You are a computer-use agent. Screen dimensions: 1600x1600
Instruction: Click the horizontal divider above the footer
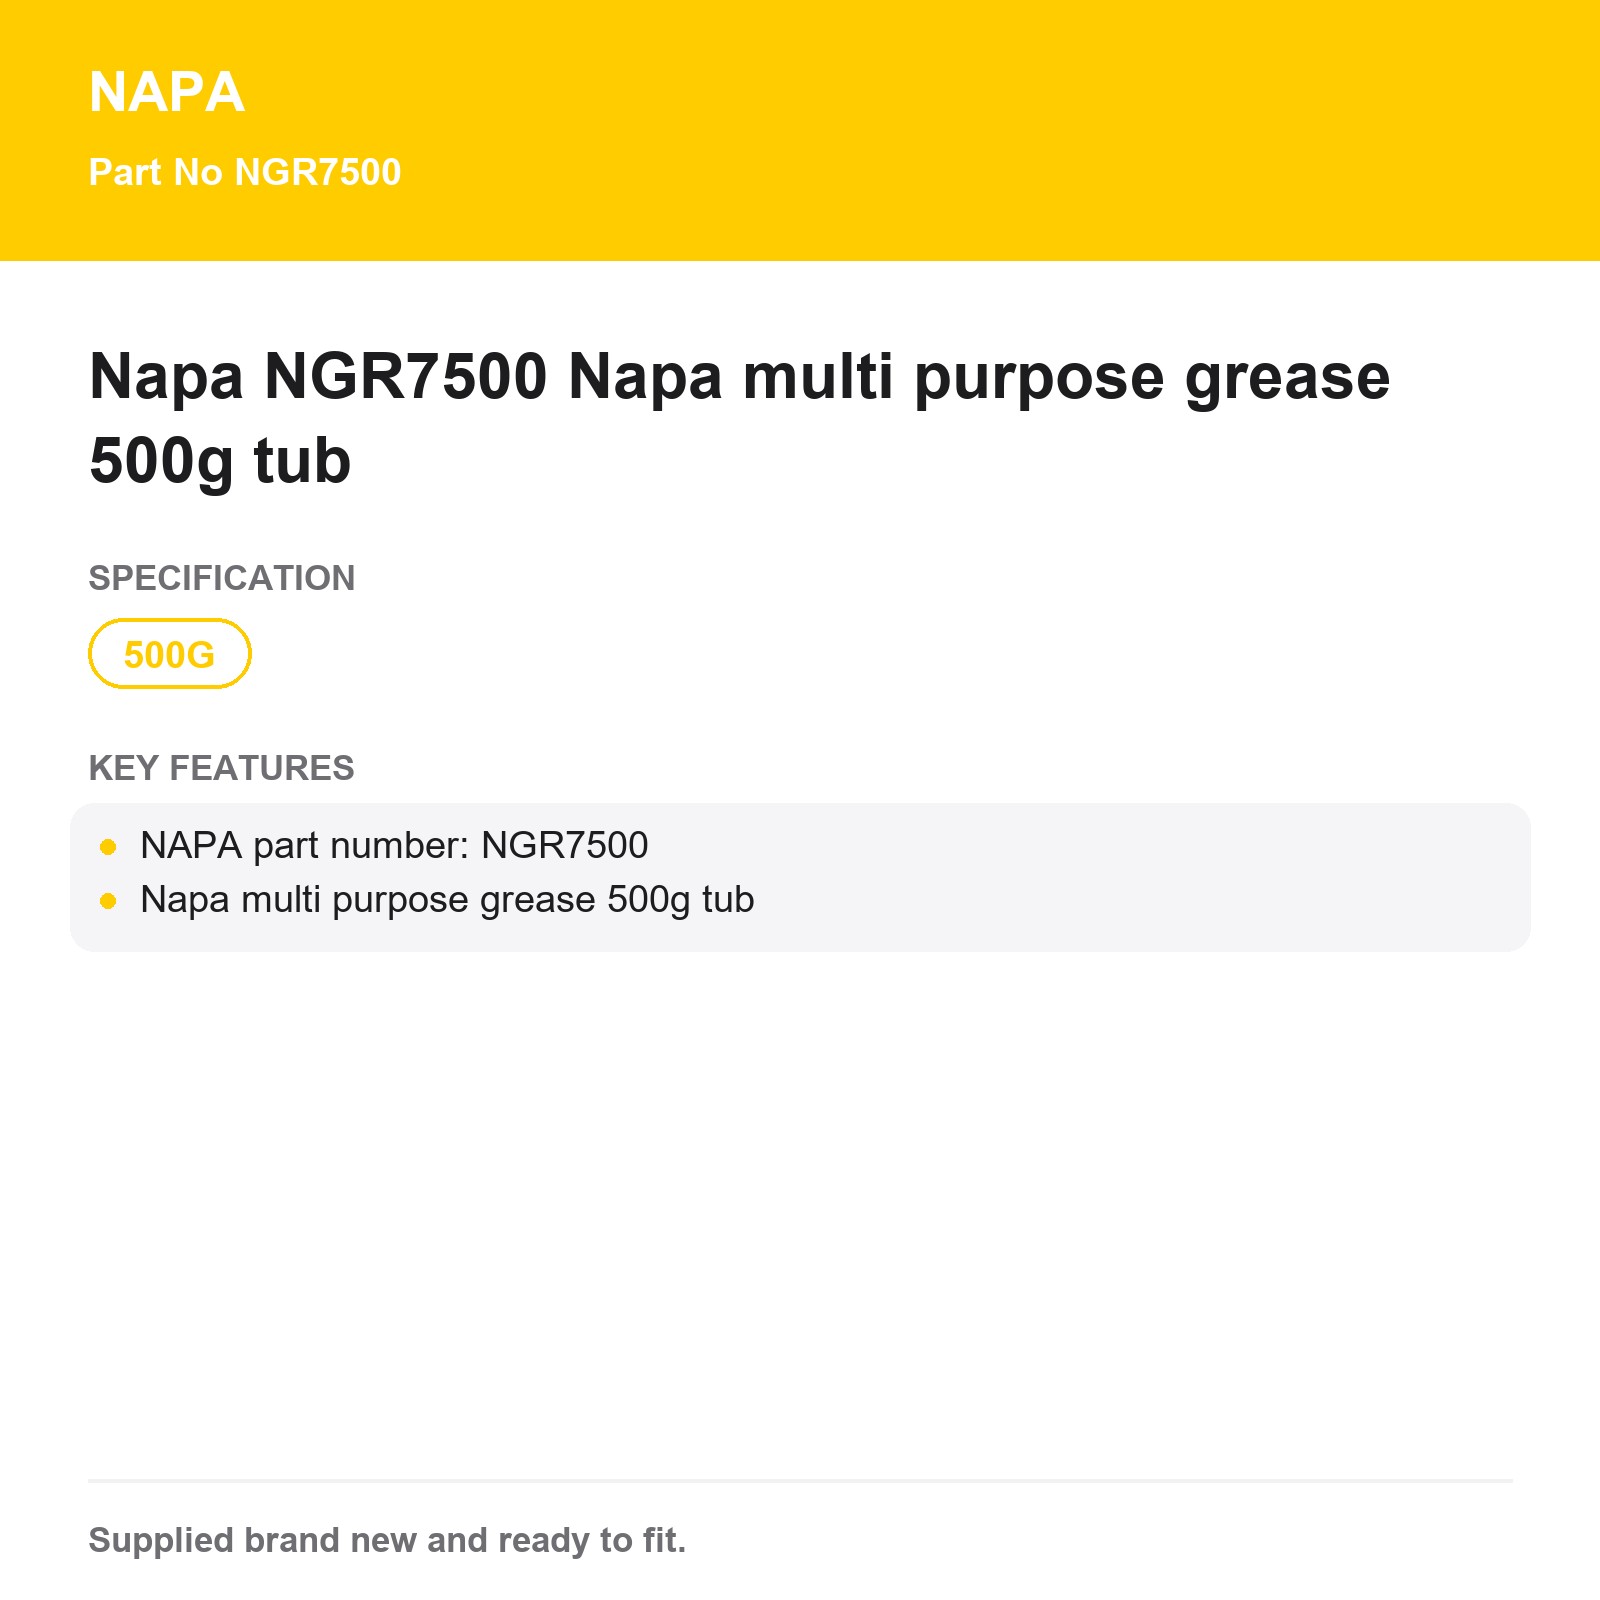(800, 1480)
